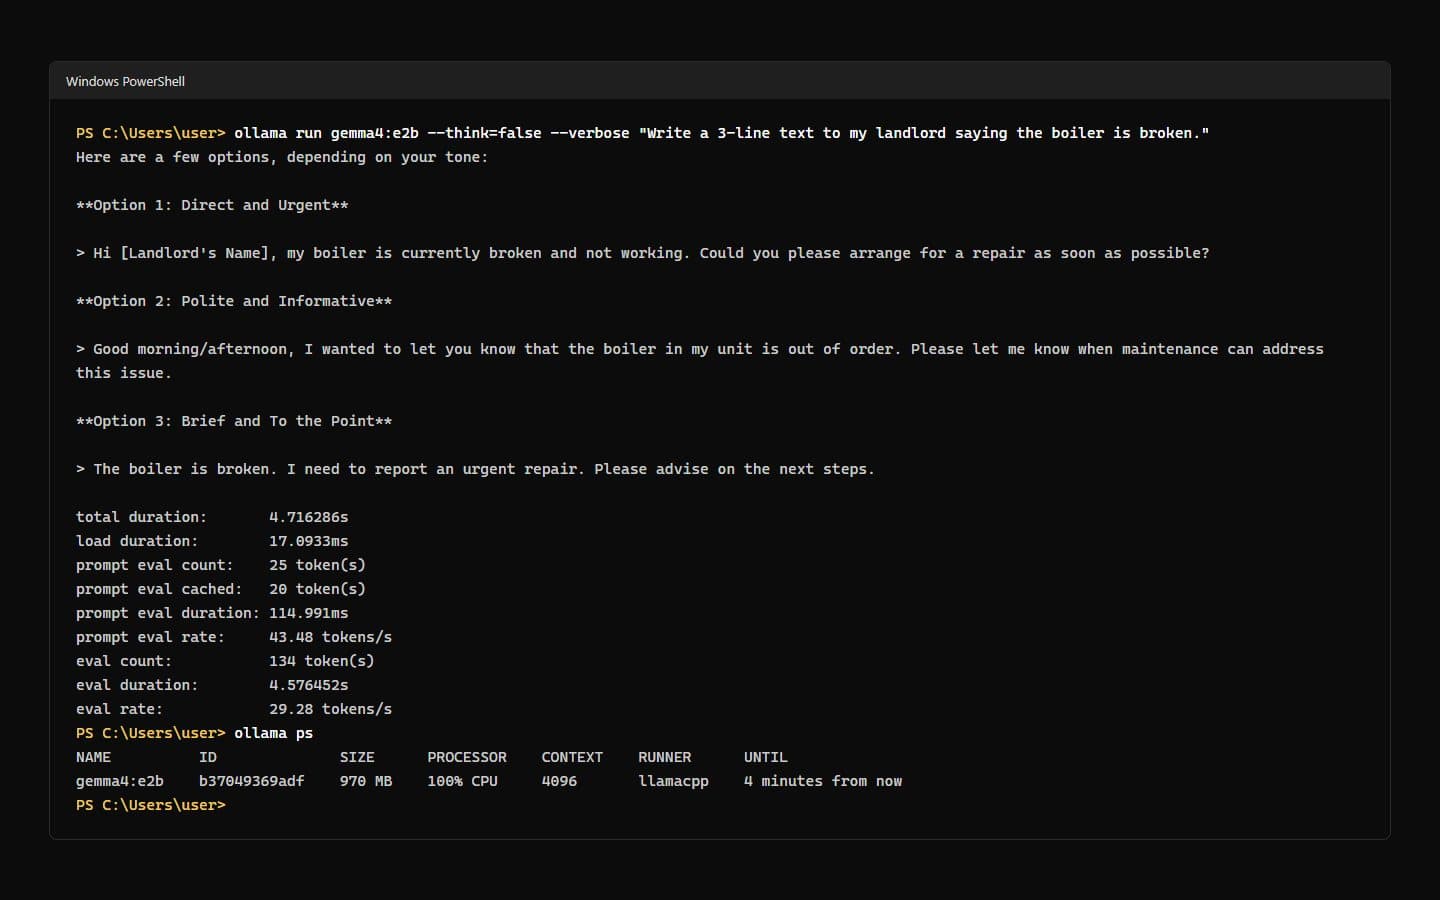Click the prompt eval rate 43.48 tokens/s
Screen dimensions: 1440x900
tap(330, 637)
